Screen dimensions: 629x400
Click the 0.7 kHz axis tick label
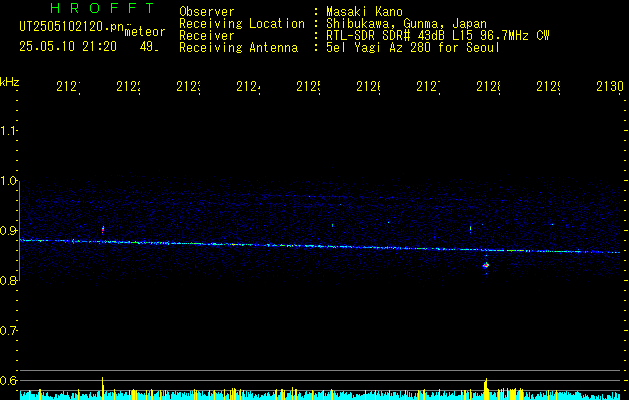click(8, 331)
